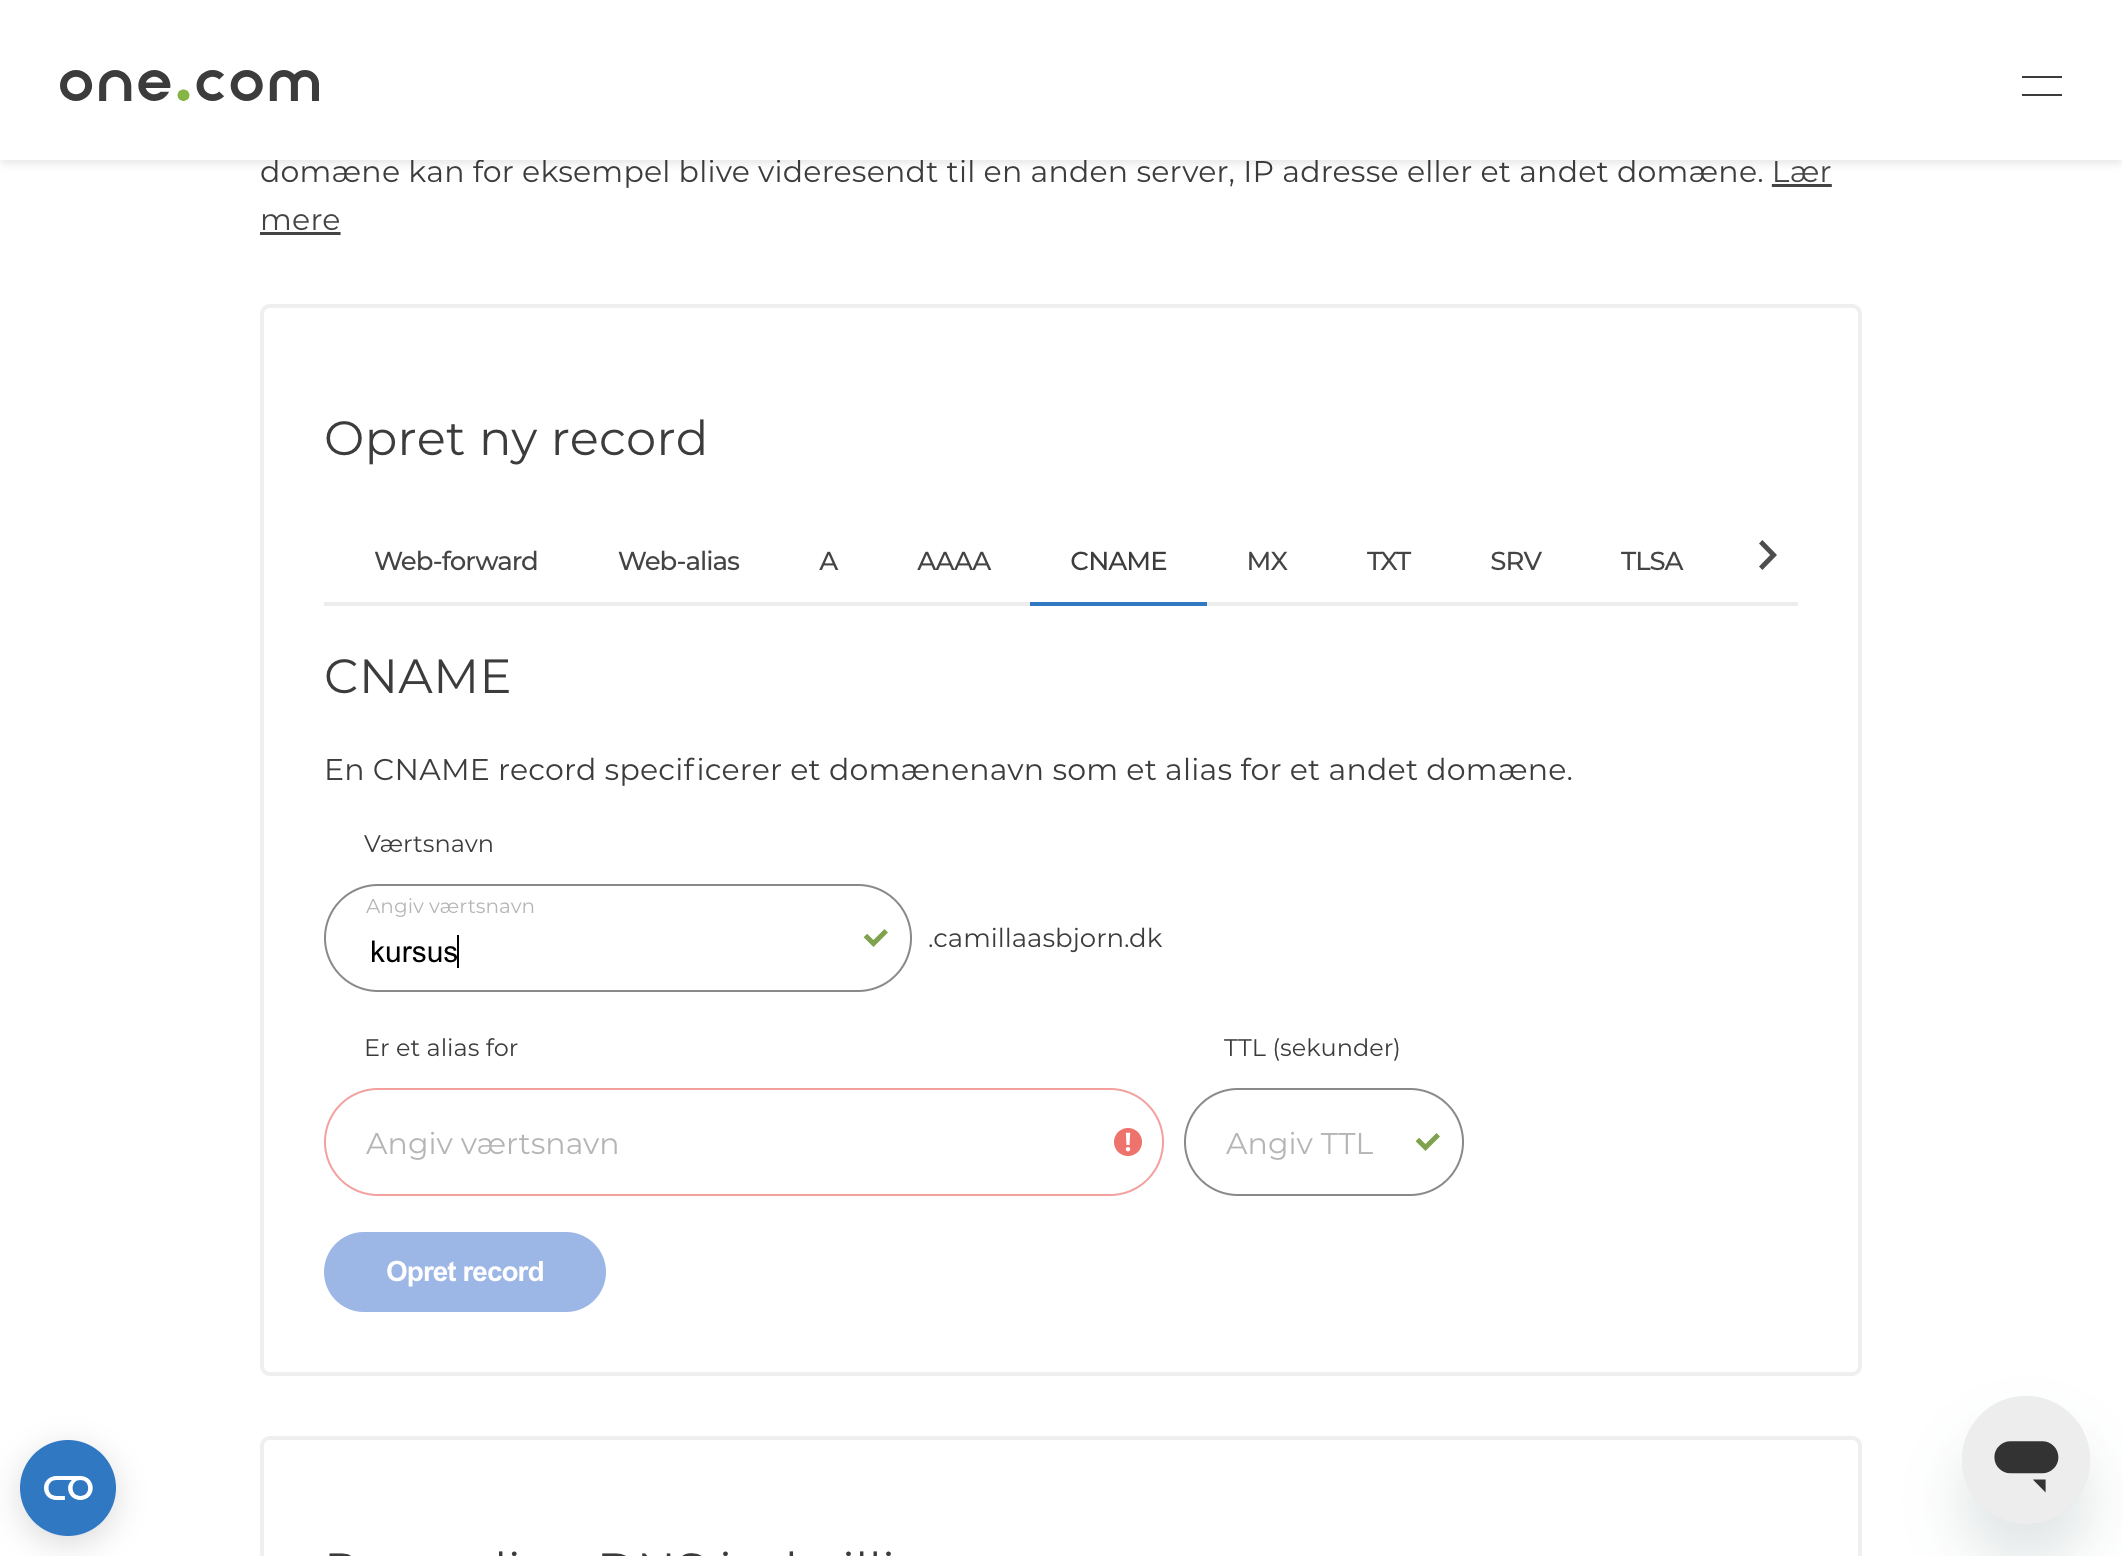The image size is (2122, 1556).
Task: Click the 'Er et alias for' input field
Action: point(743,1142)
